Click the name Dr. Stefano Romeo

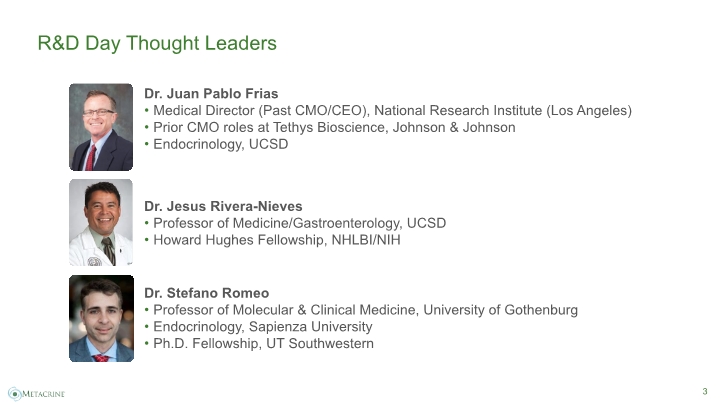click(207, 293)
